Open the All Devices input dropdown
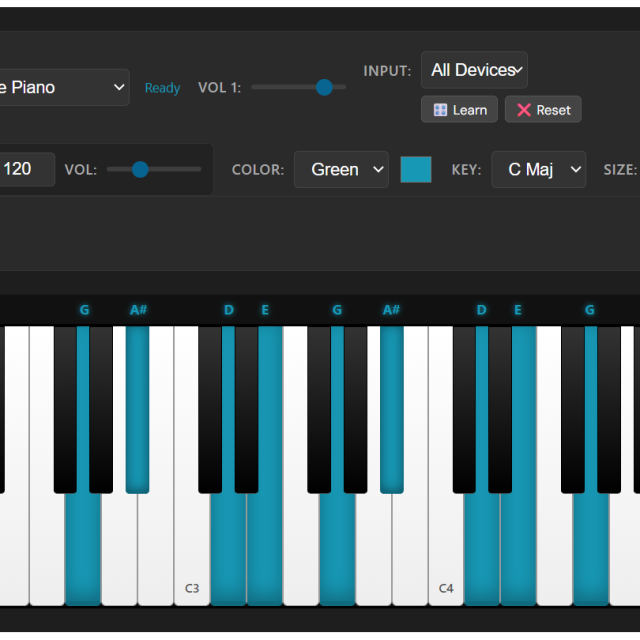640x640 pixels. pos(474,70)
